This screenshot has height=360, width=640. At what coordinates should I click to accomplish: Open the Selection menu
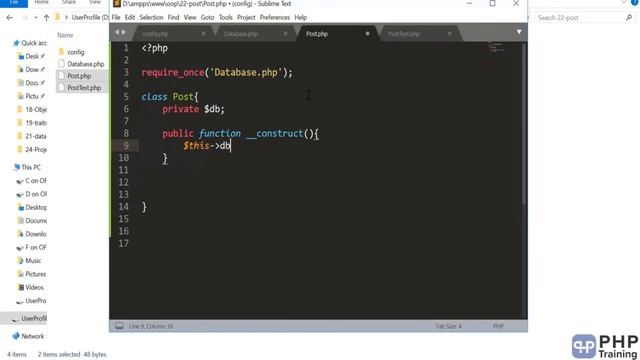(x=151, y=18)
